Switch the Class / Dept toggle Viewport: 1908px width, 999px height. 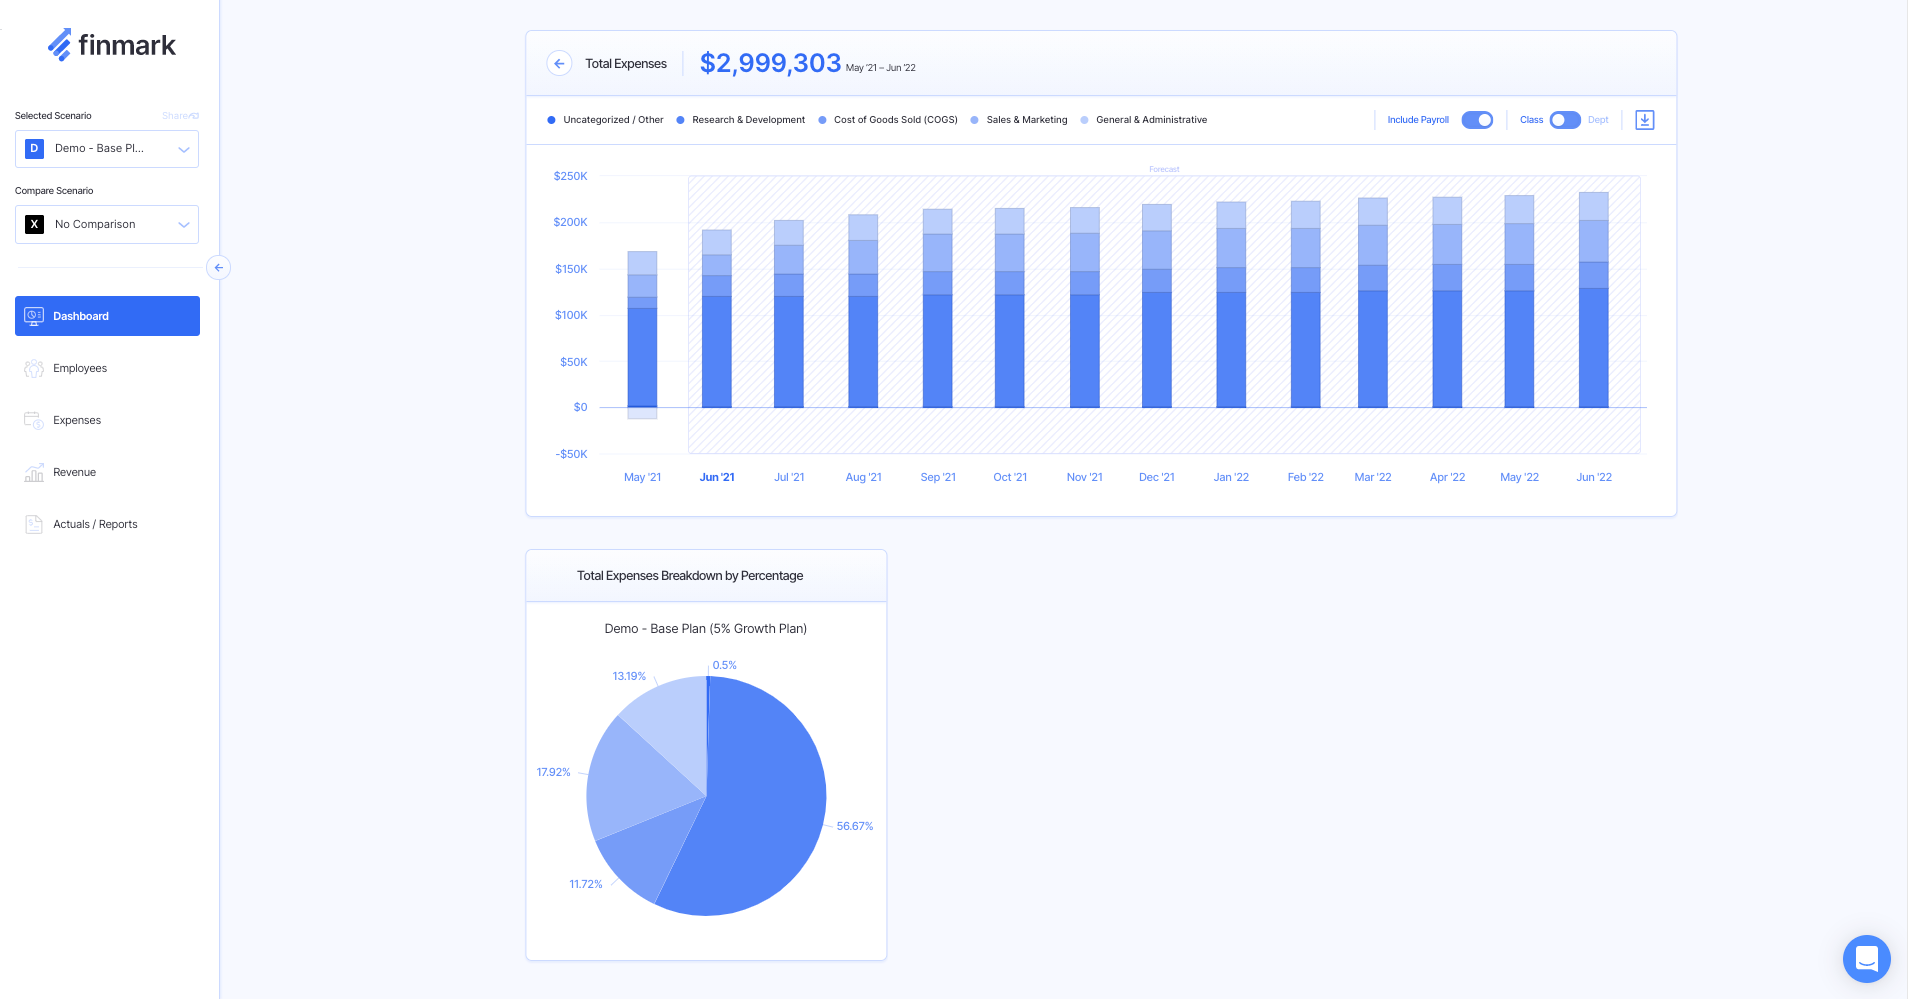pos(1564,120)
